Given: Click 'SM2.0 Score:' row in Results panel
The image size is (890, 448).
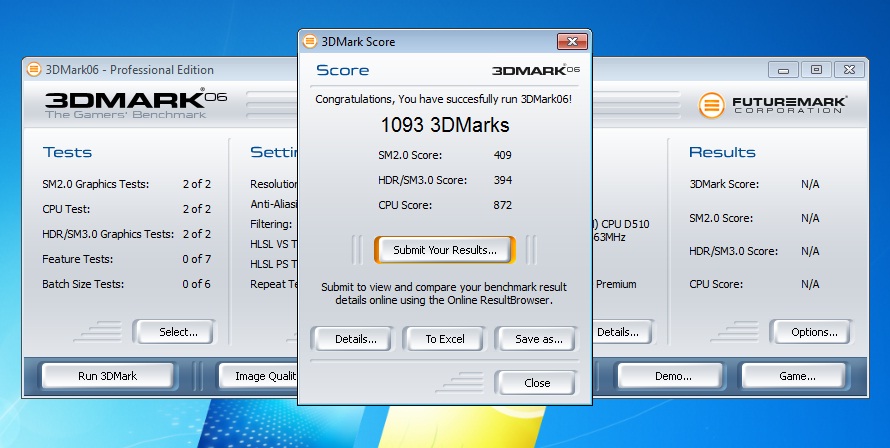Looking at the screenshot, I should tap(754, 218).
